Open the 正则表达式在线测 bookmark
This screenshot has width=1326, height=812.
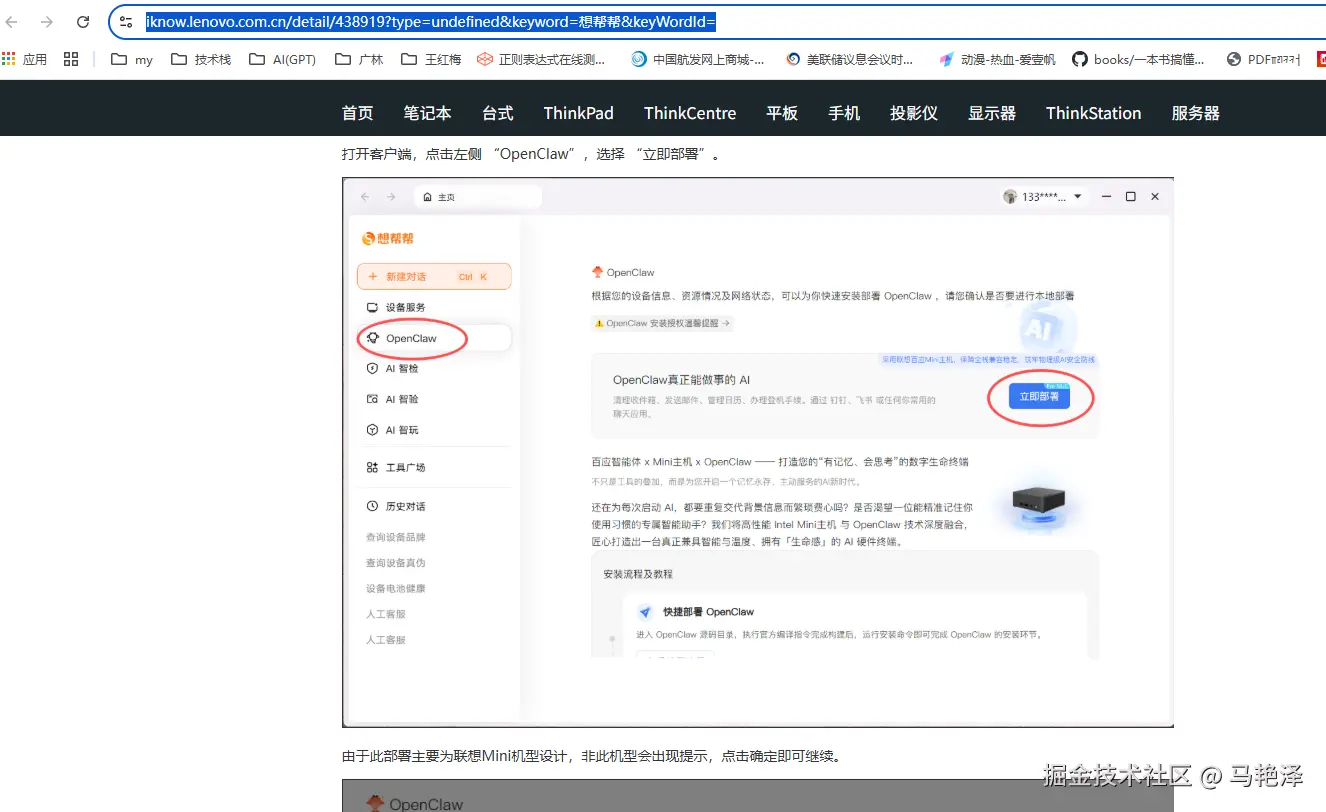click(541, 59)
